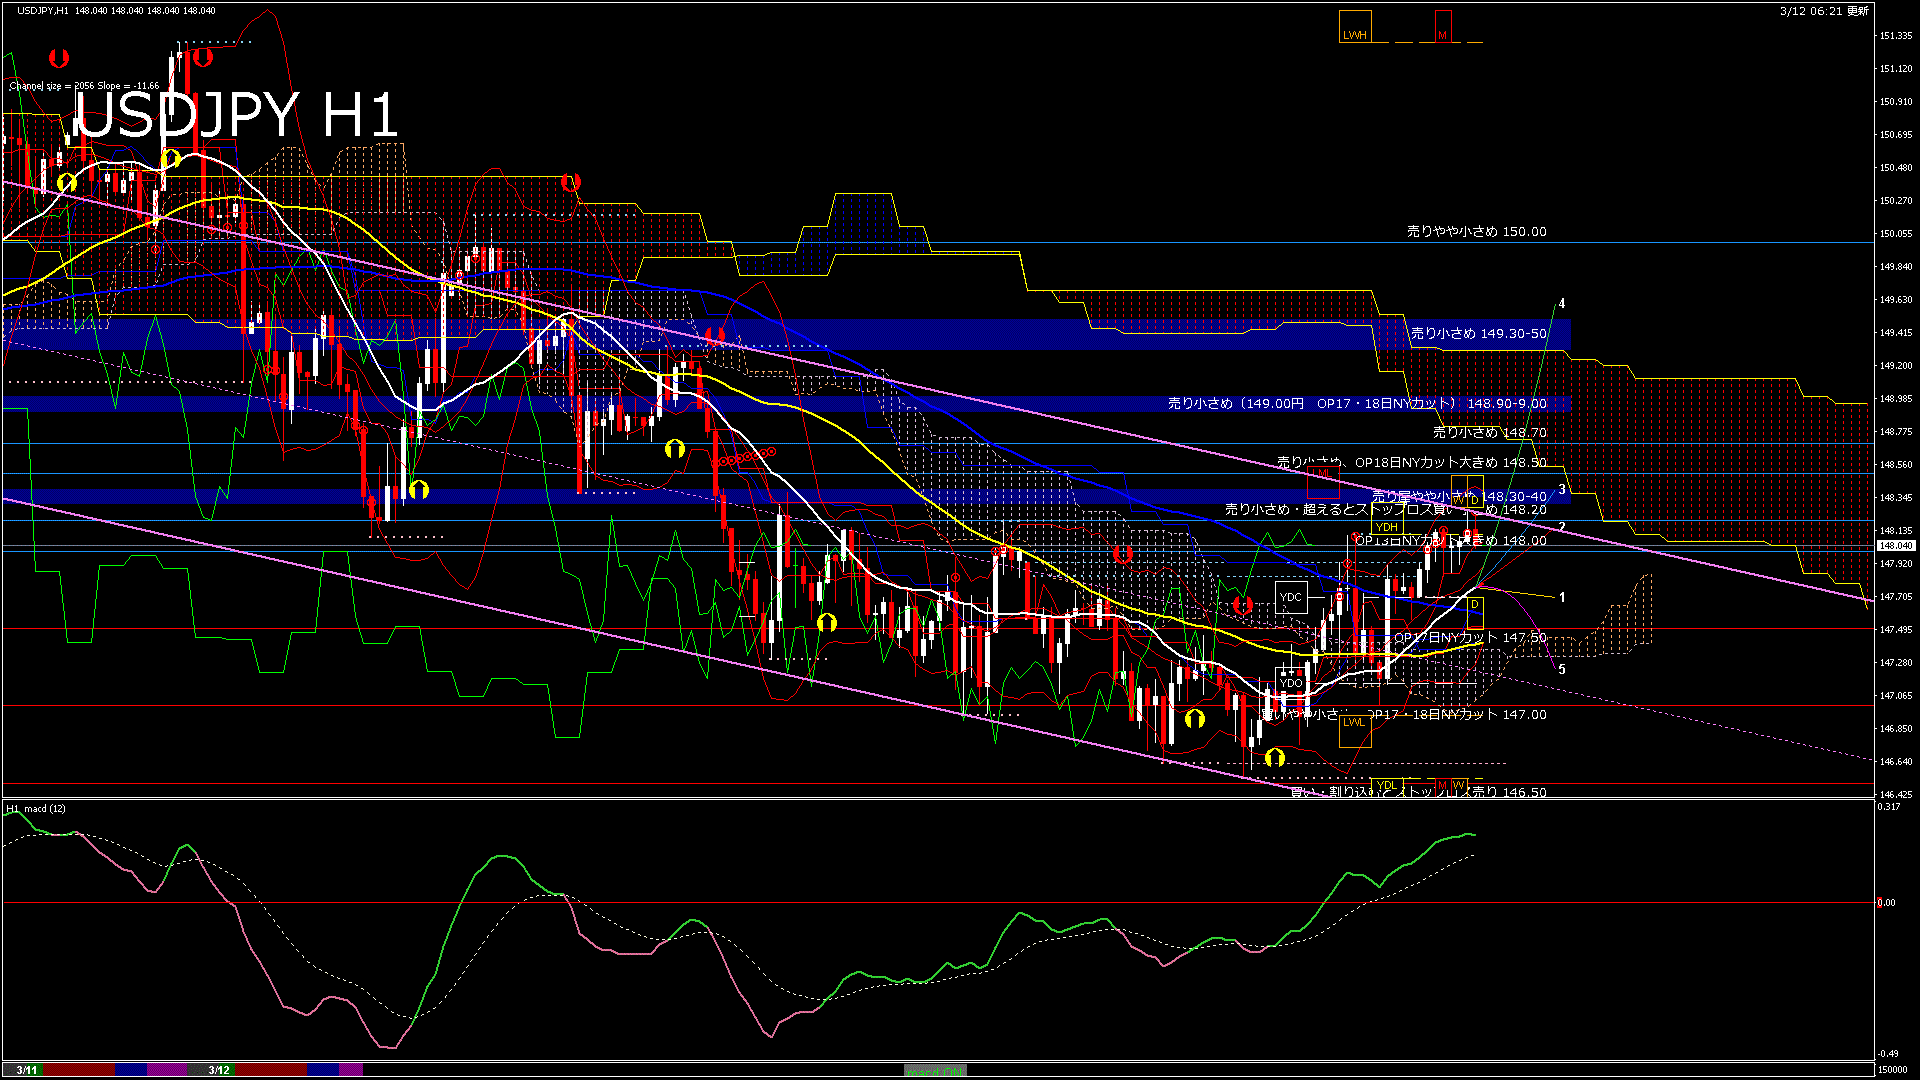Click -0.49 on the MACD scale
Screen dimensions: 1920x1080
pyautogui.click(x=1888, y=1054)
